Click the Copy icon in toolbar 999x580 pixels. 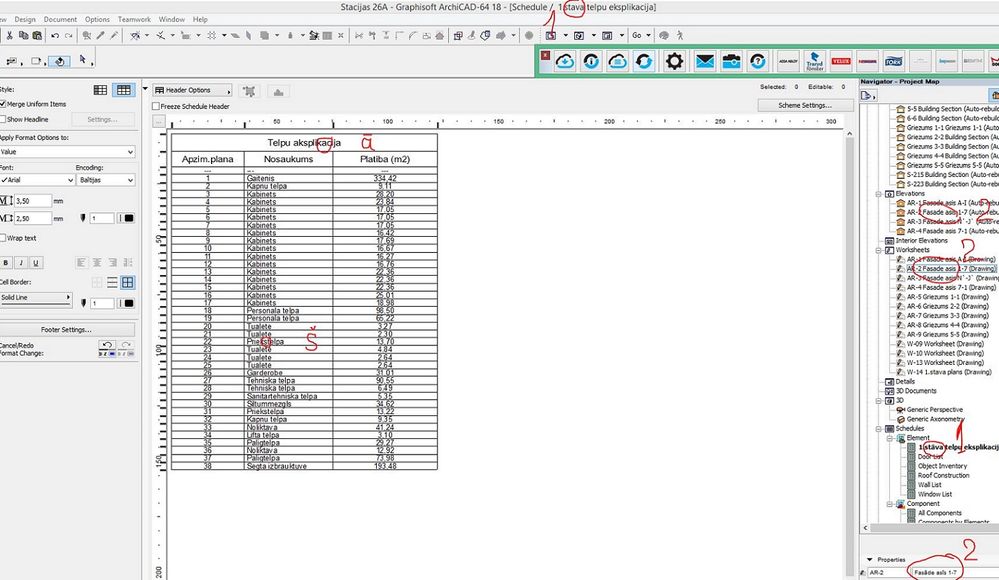click(24, 36)
